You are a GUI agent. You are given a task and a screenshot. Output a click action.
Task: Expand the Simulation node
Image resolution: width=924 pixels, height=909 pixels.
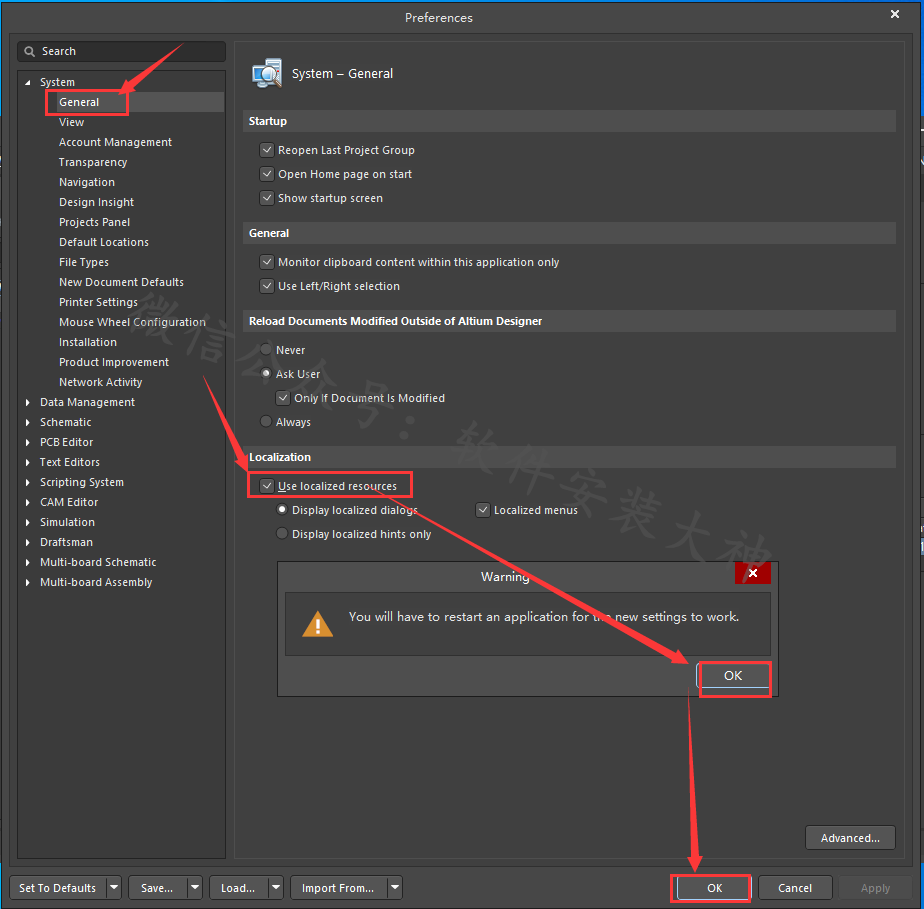tap(28, 523)
